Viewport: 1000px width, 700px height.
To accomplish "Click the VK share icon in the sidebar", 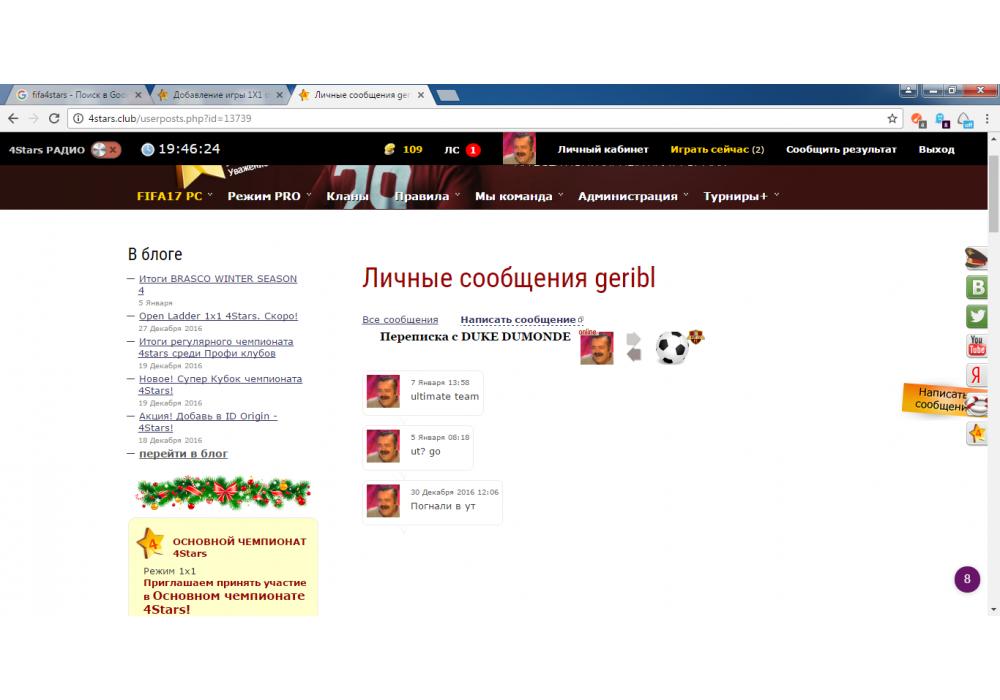I will click(x=977, y=288).
